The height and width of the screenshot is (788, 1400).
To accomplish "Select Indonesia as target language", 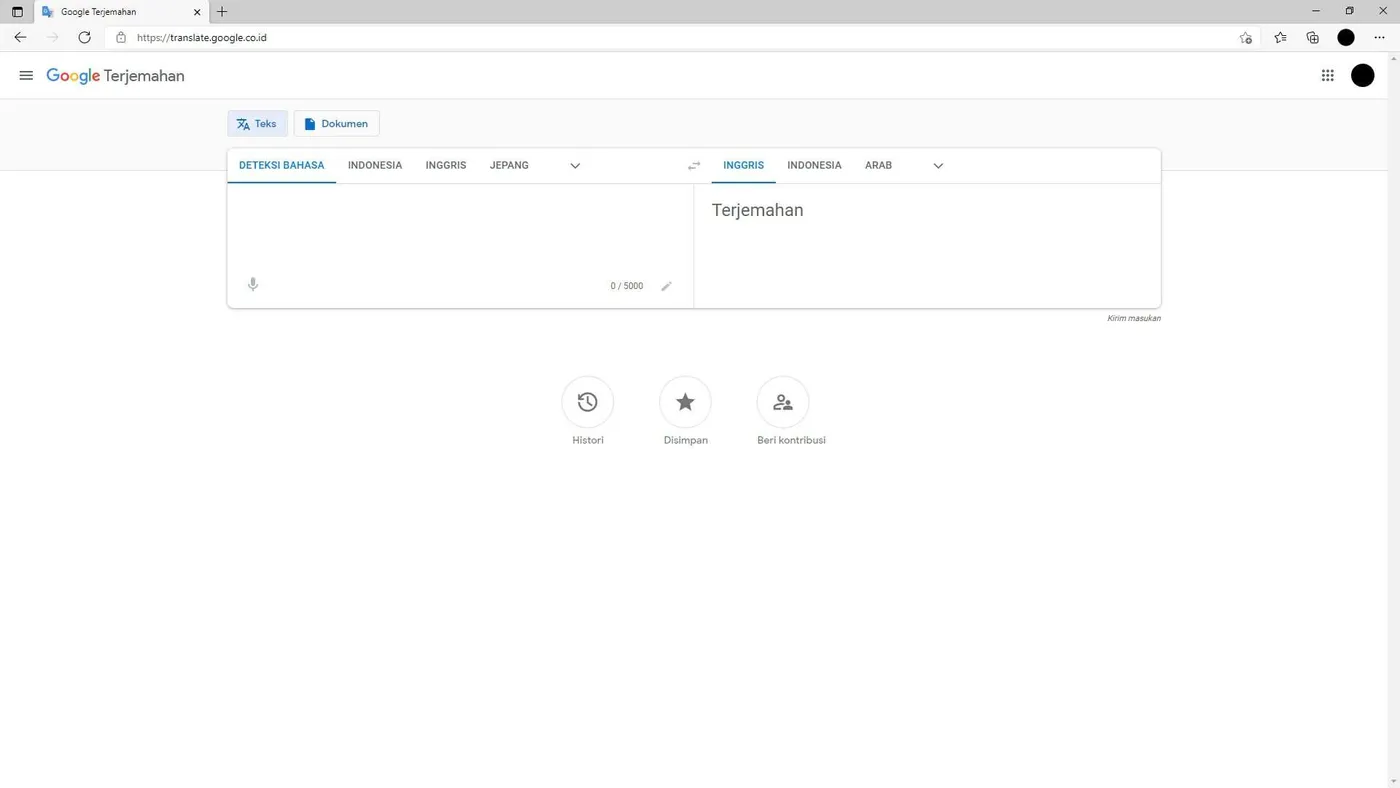I will click(814, 166).
